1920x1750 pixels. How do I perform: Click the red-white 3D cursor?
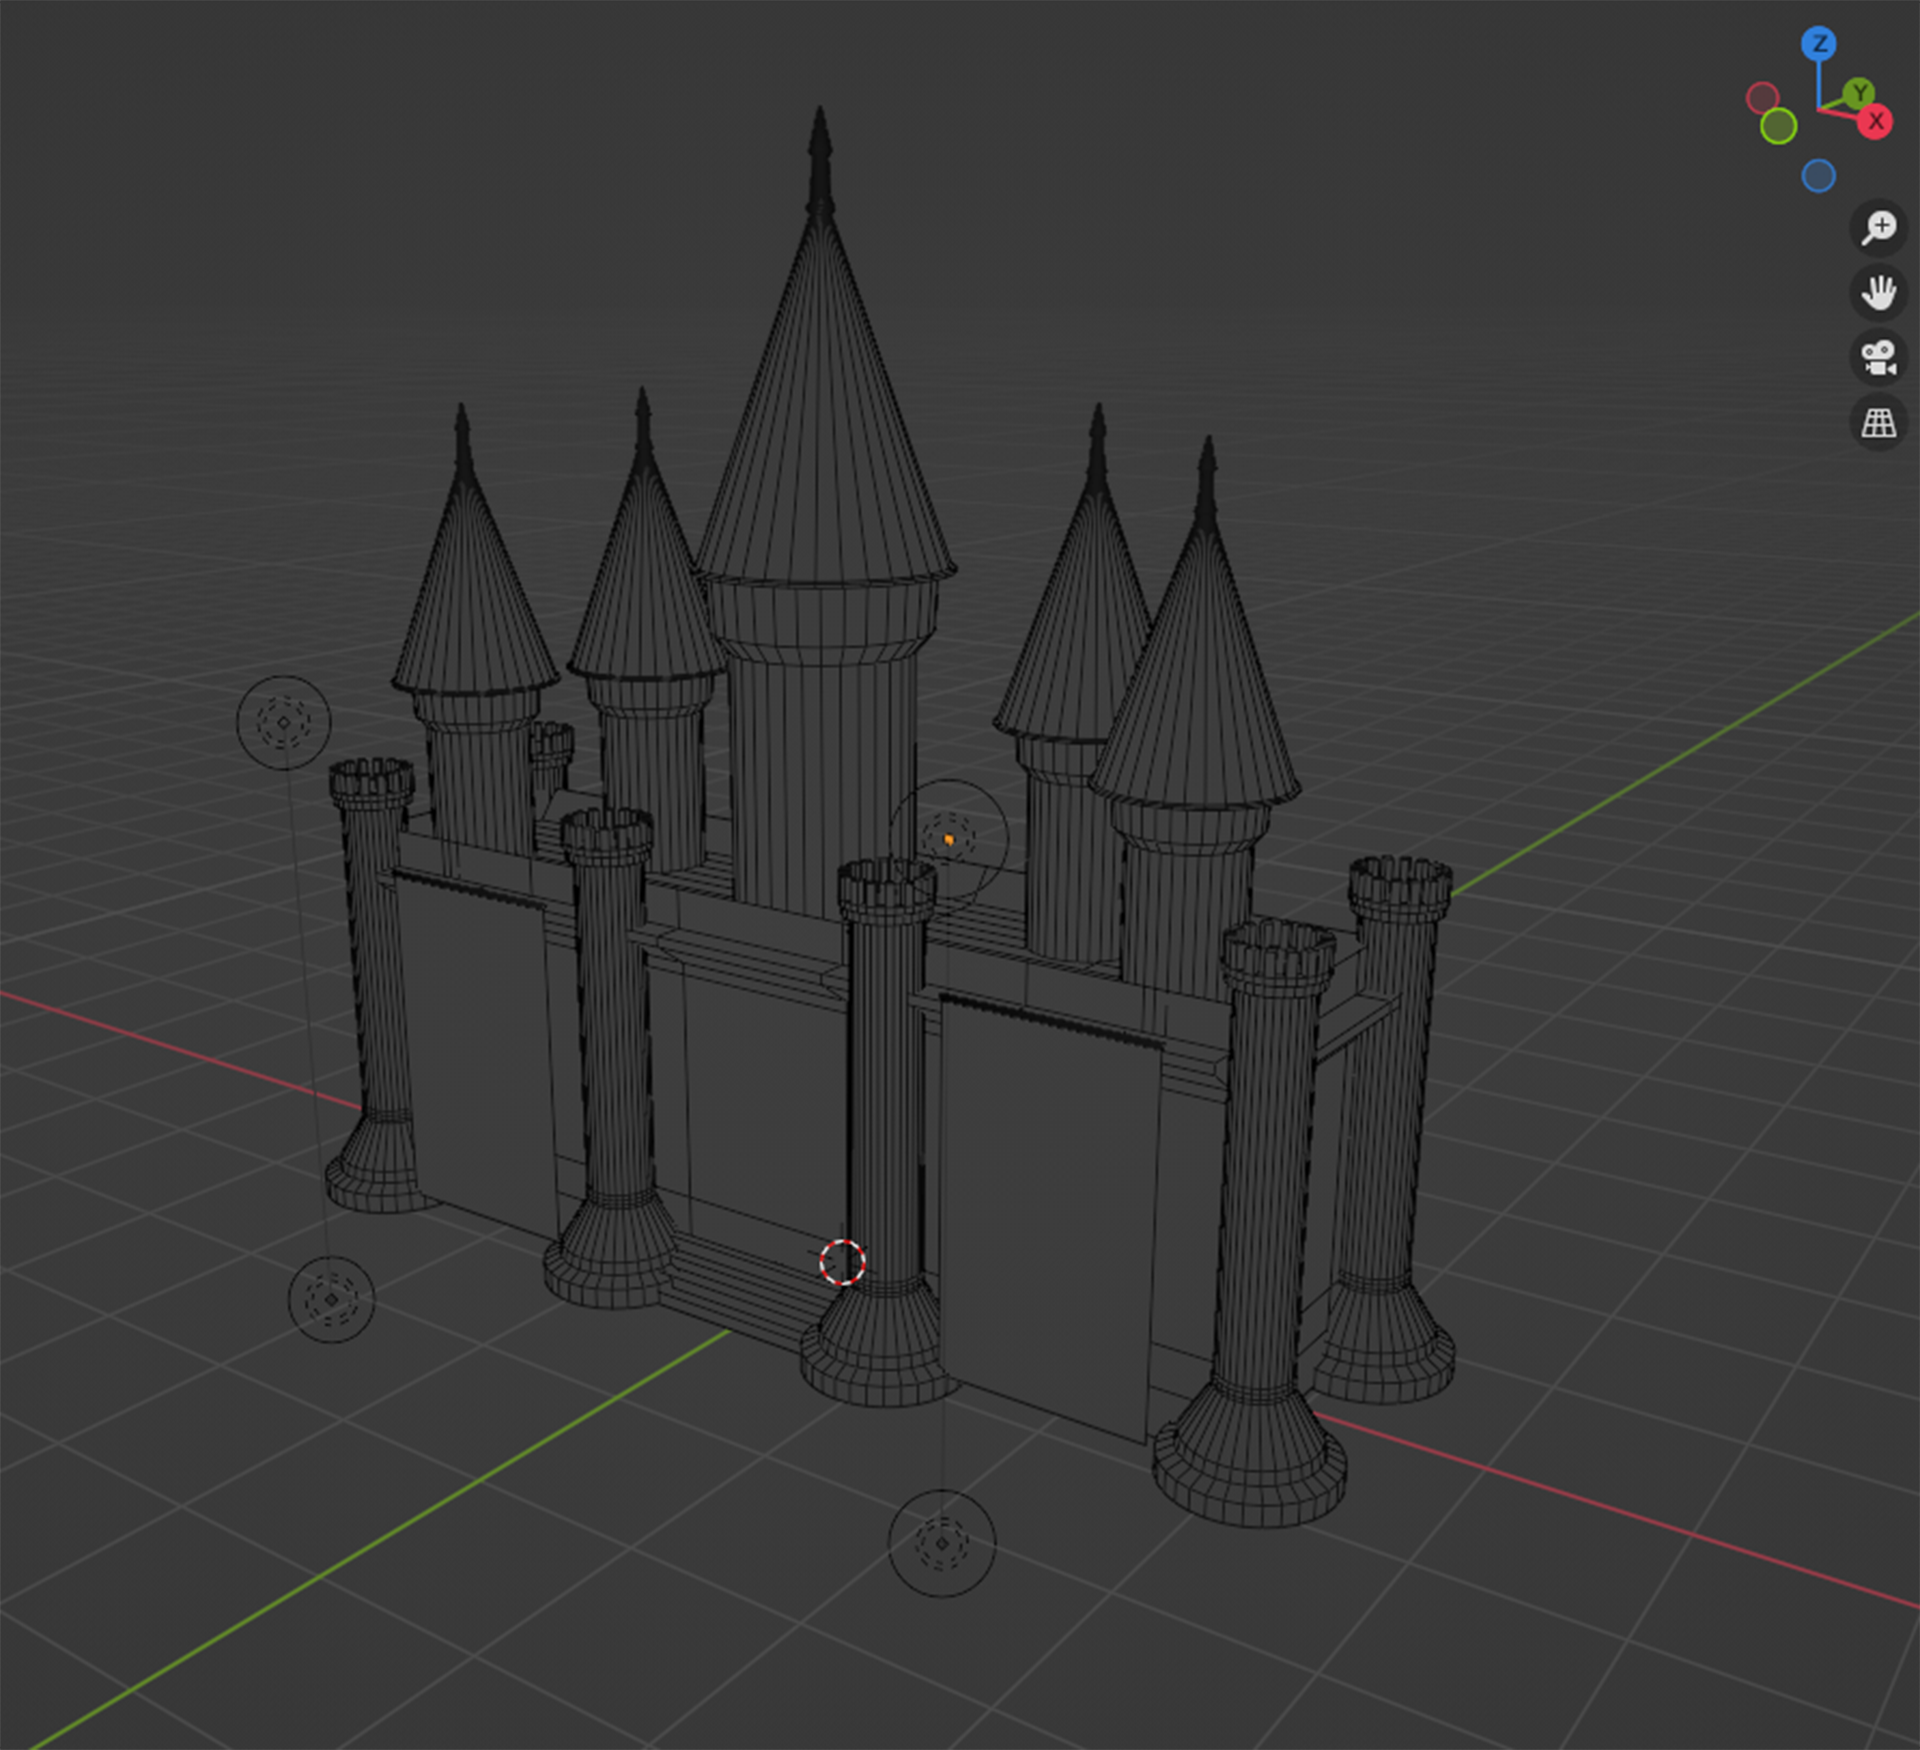click(842, 1262)
